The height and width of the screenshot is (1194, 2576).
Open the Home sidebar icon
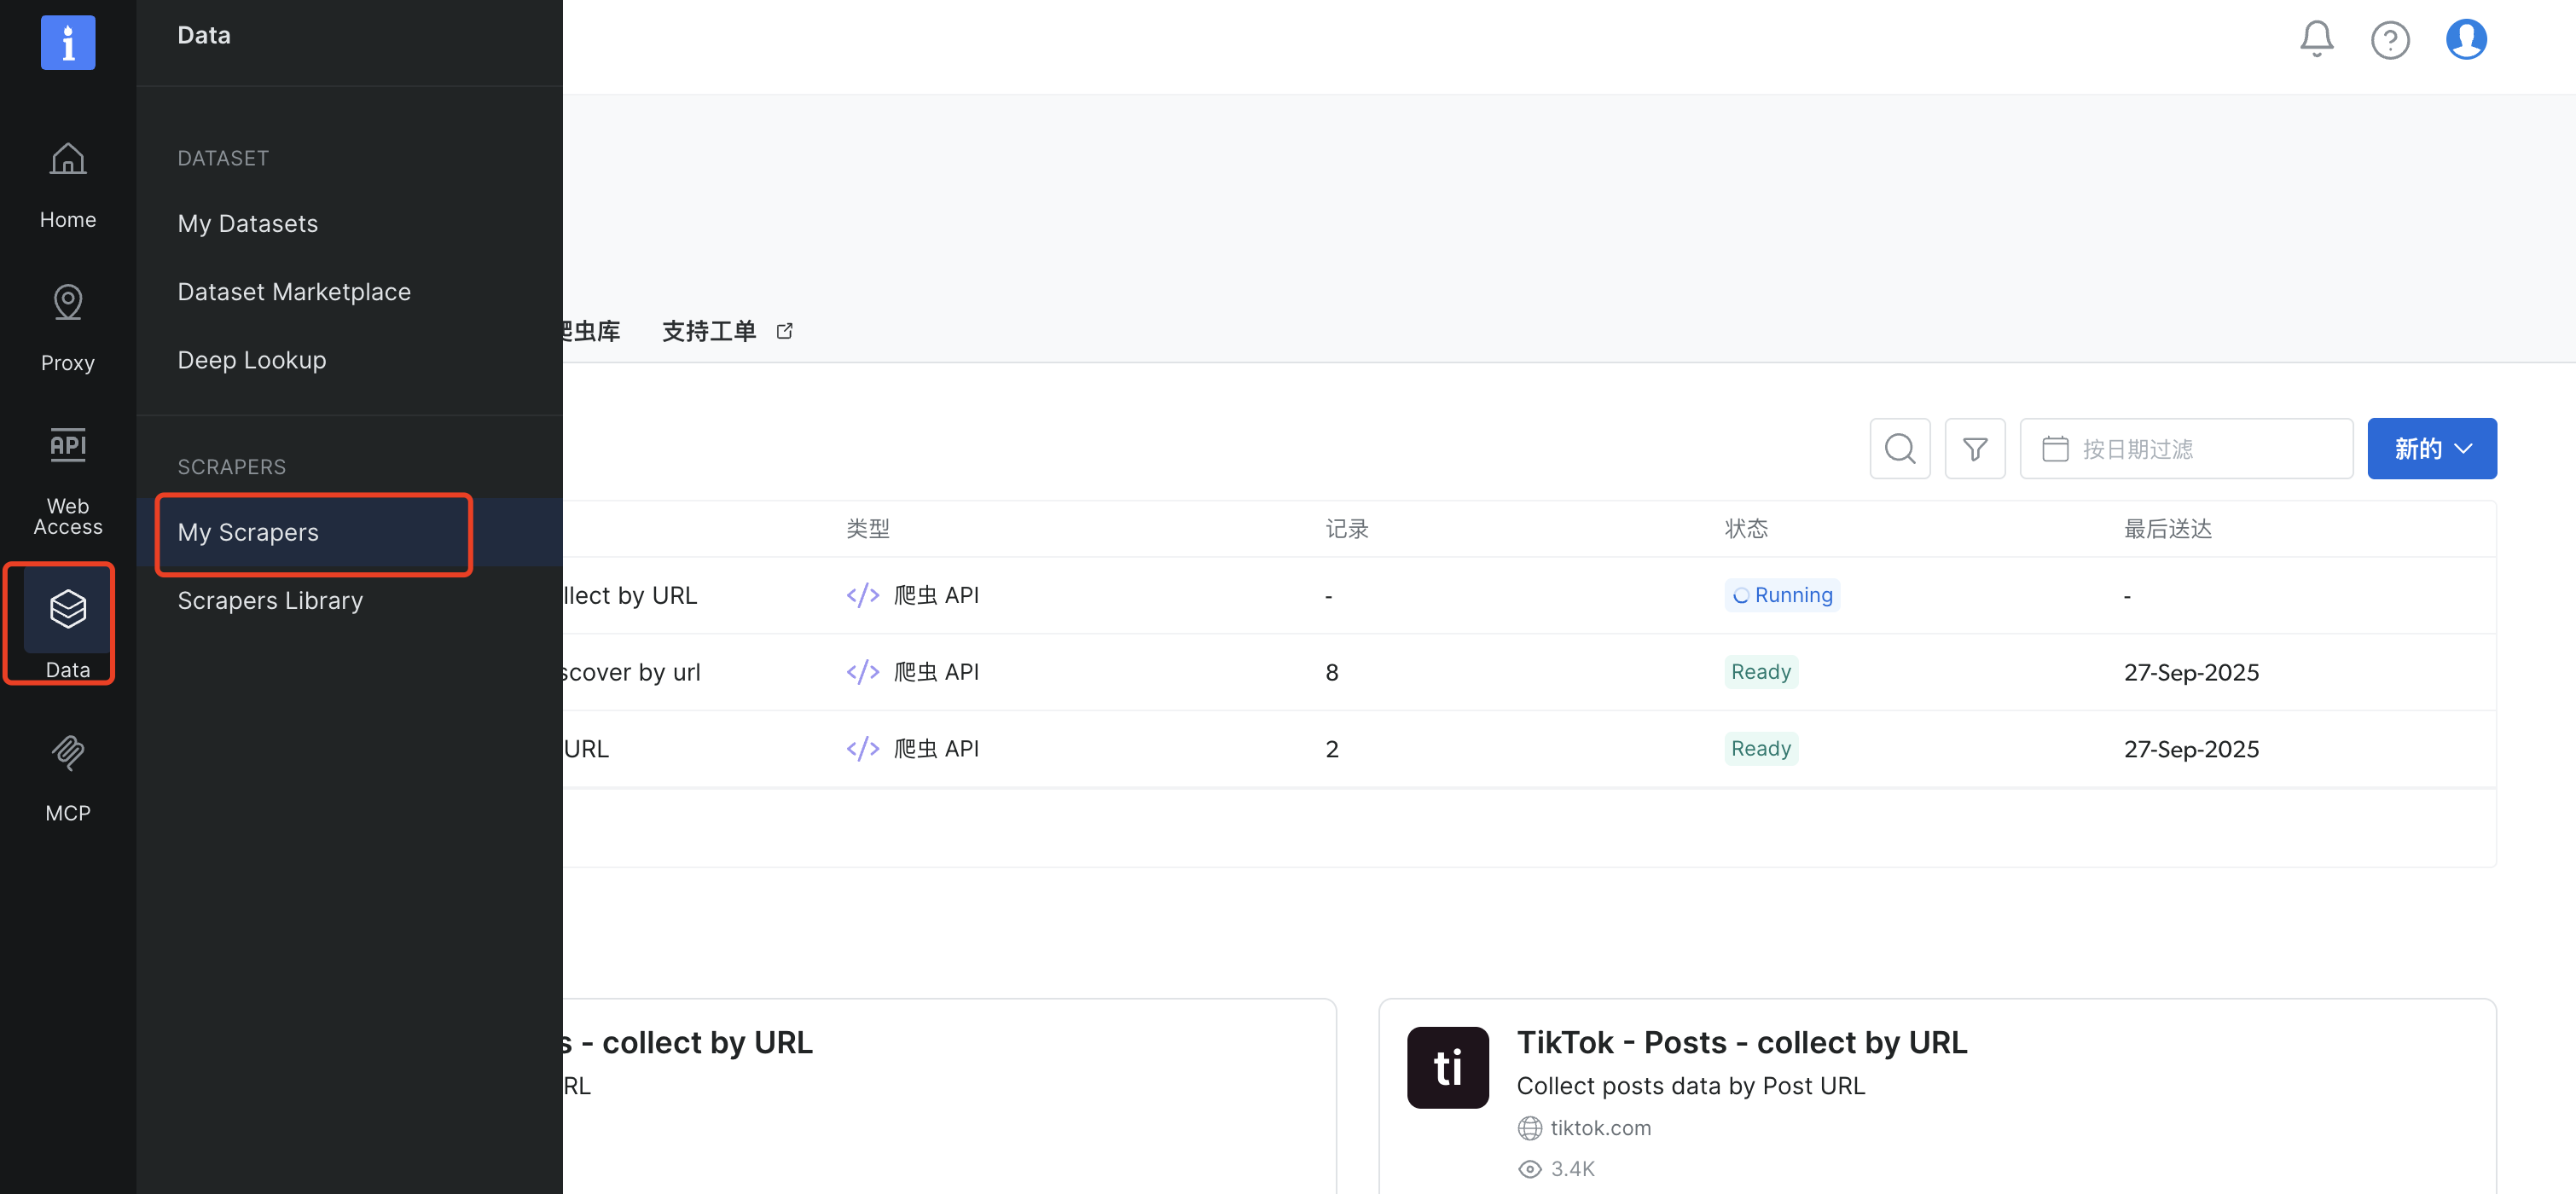pyautogui.click(x=68, y=160)
